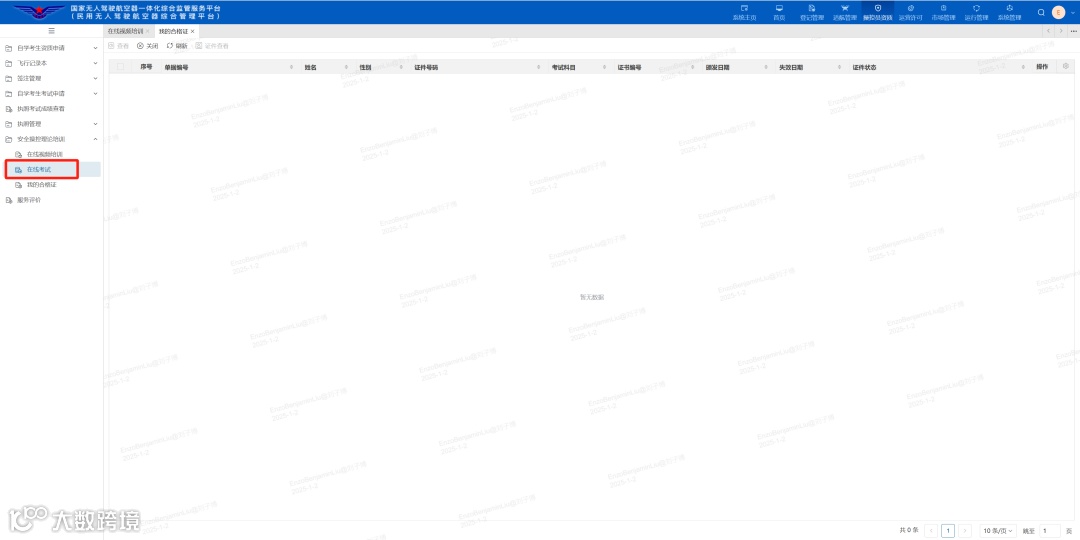Select page 1 in pagination
This screenshot has height=540, width=1080.
[x=948, y=530]
